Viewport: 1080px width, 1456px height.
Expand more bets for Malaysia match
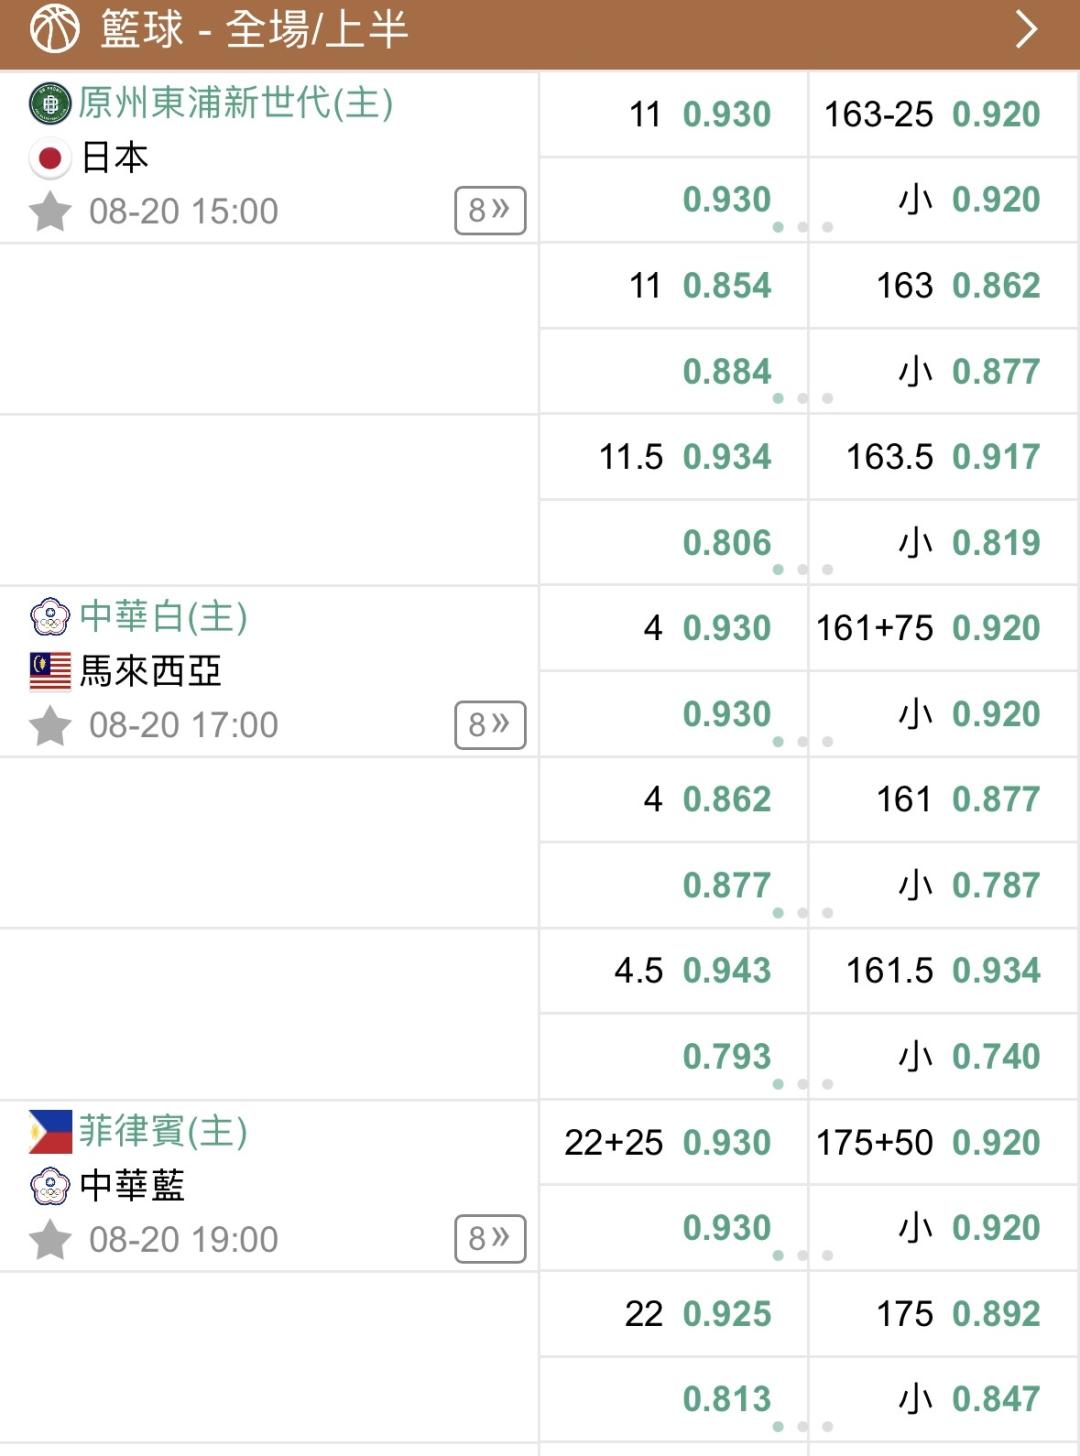(490, 724)
